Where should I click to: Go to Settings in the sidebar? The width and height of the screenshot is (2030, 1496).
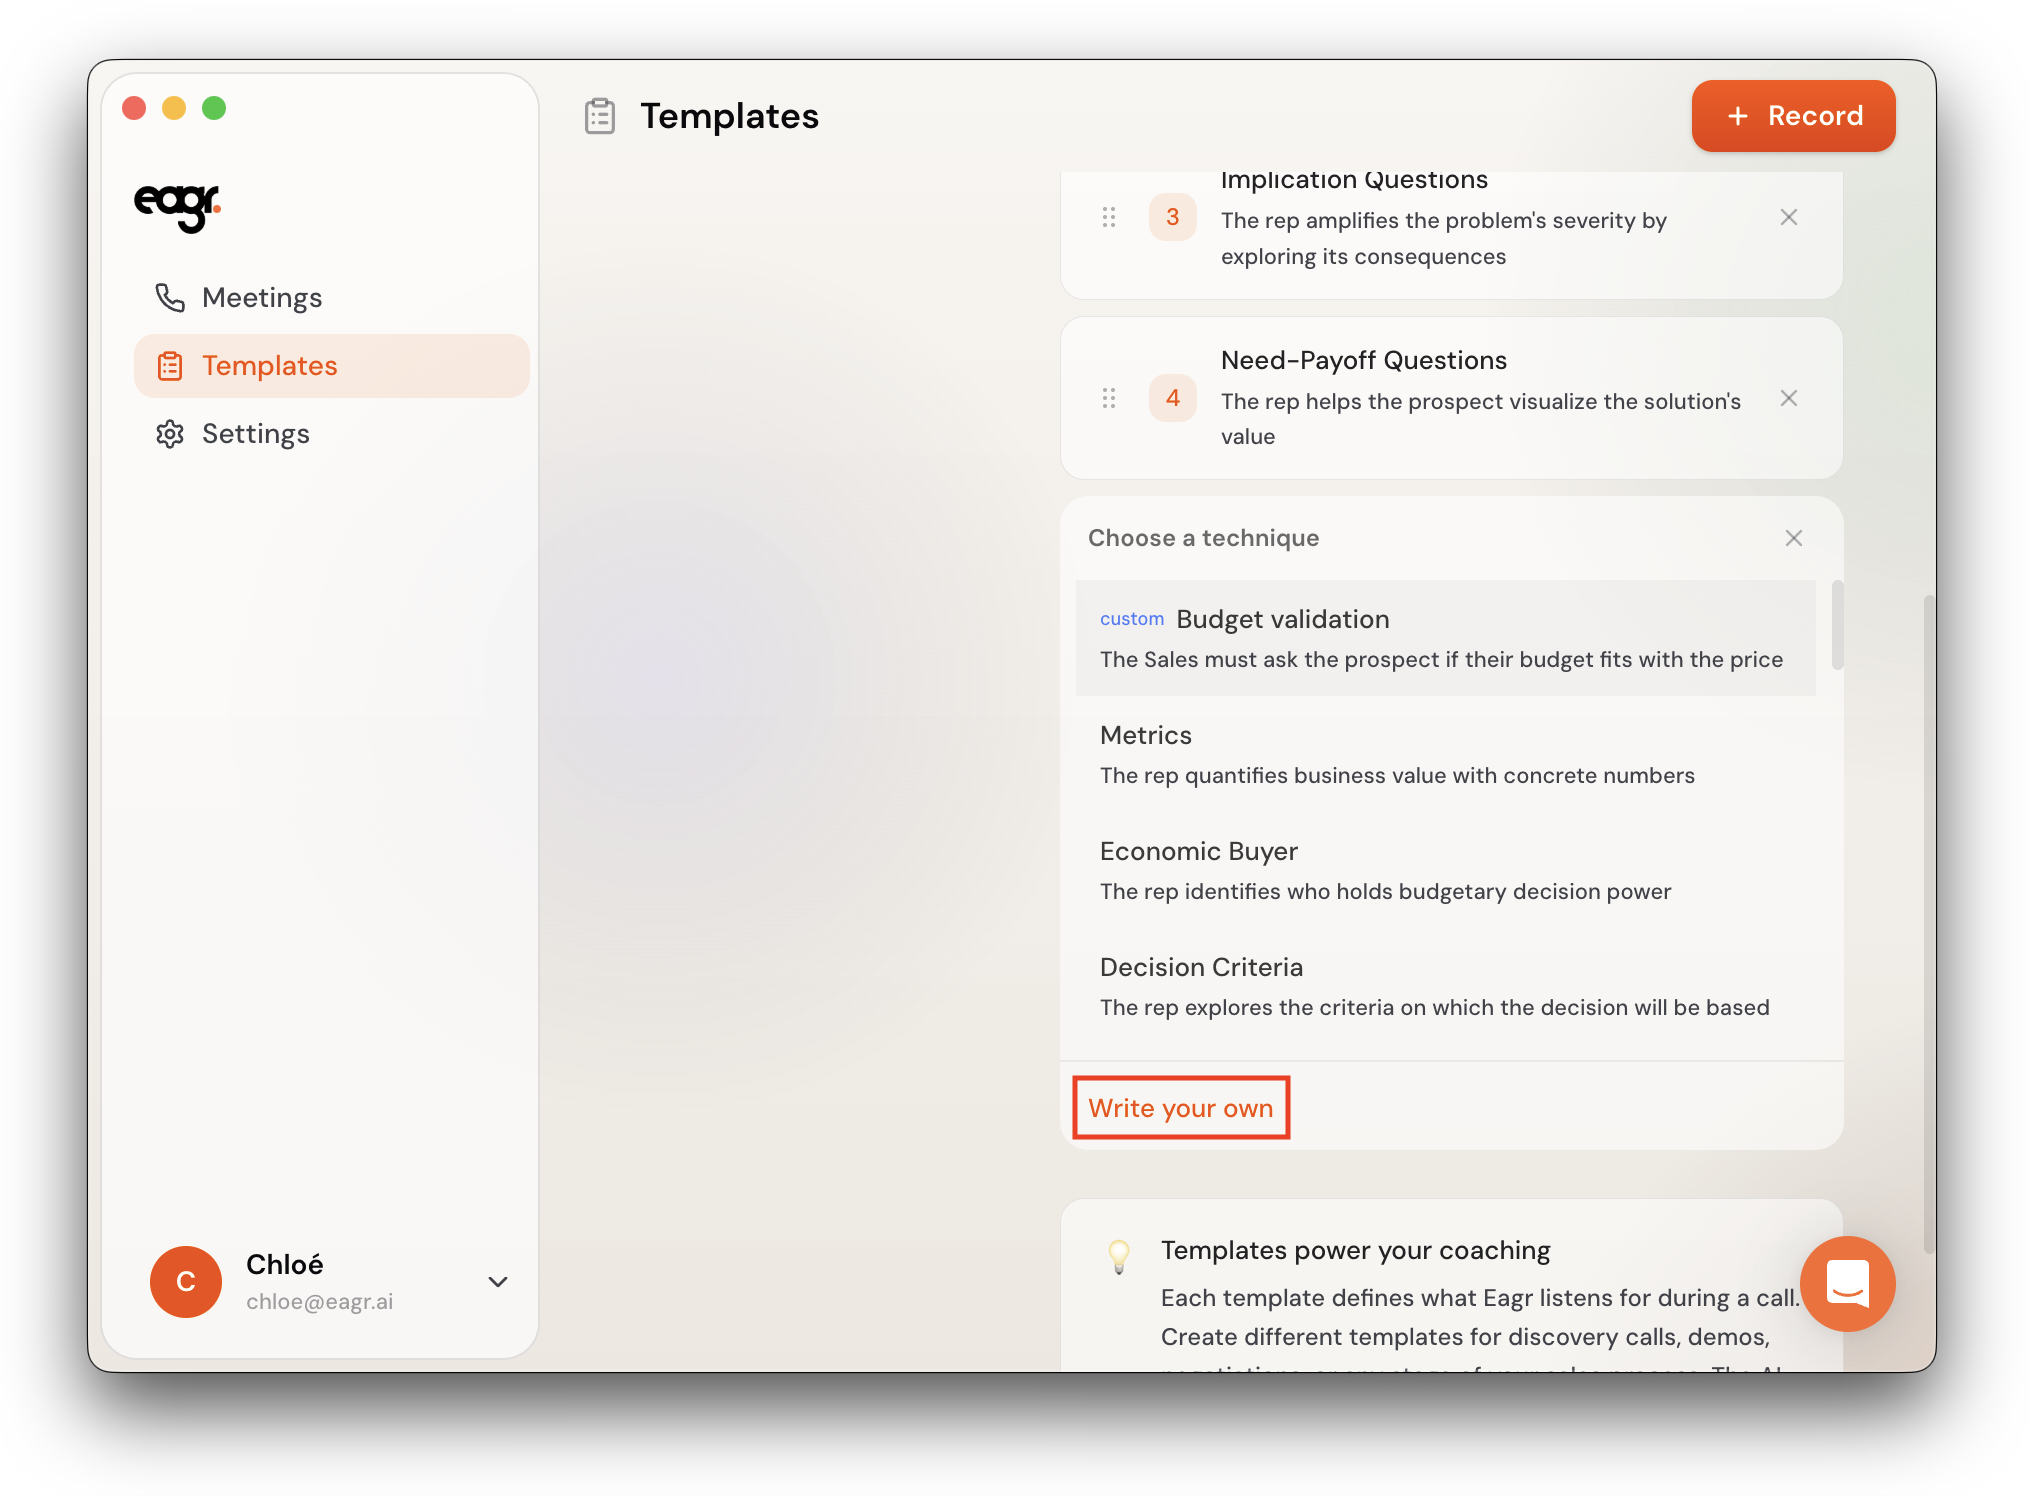coord(255,434)
